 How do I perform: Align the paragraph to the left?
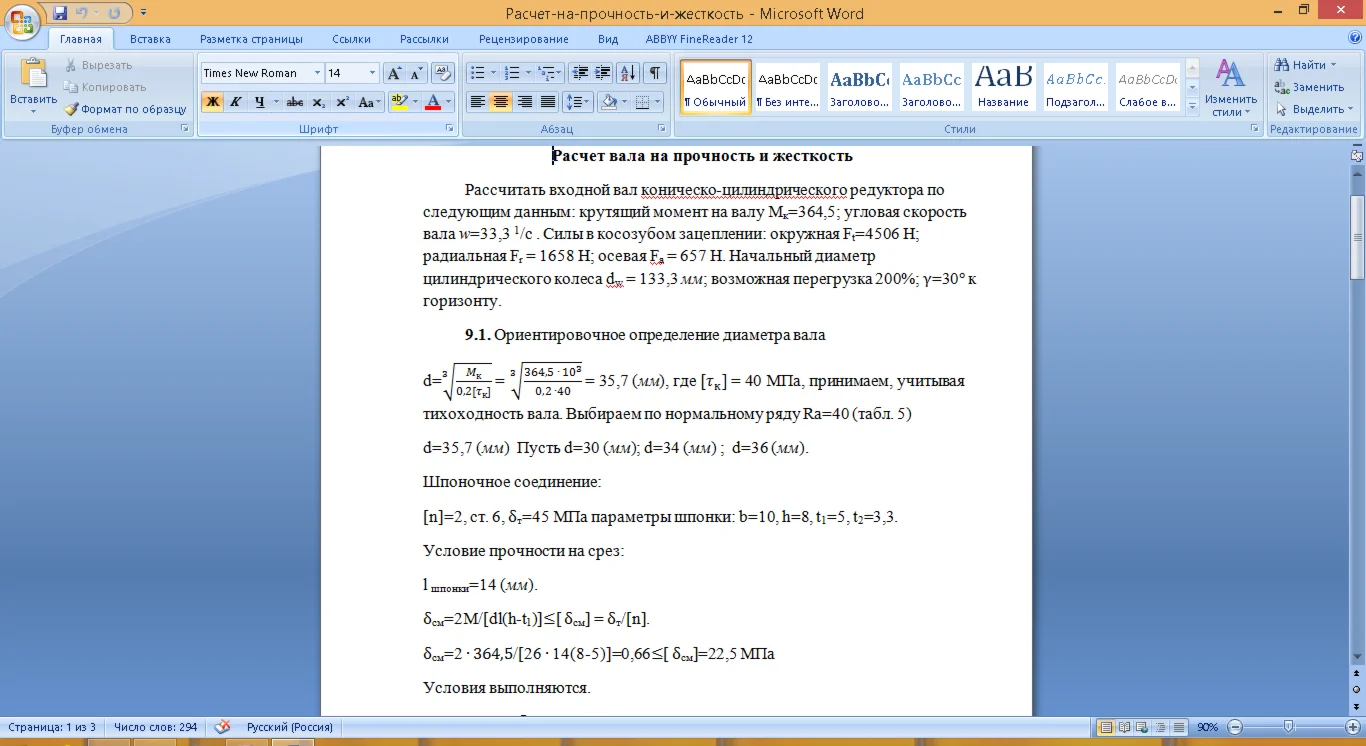point(478,102)
